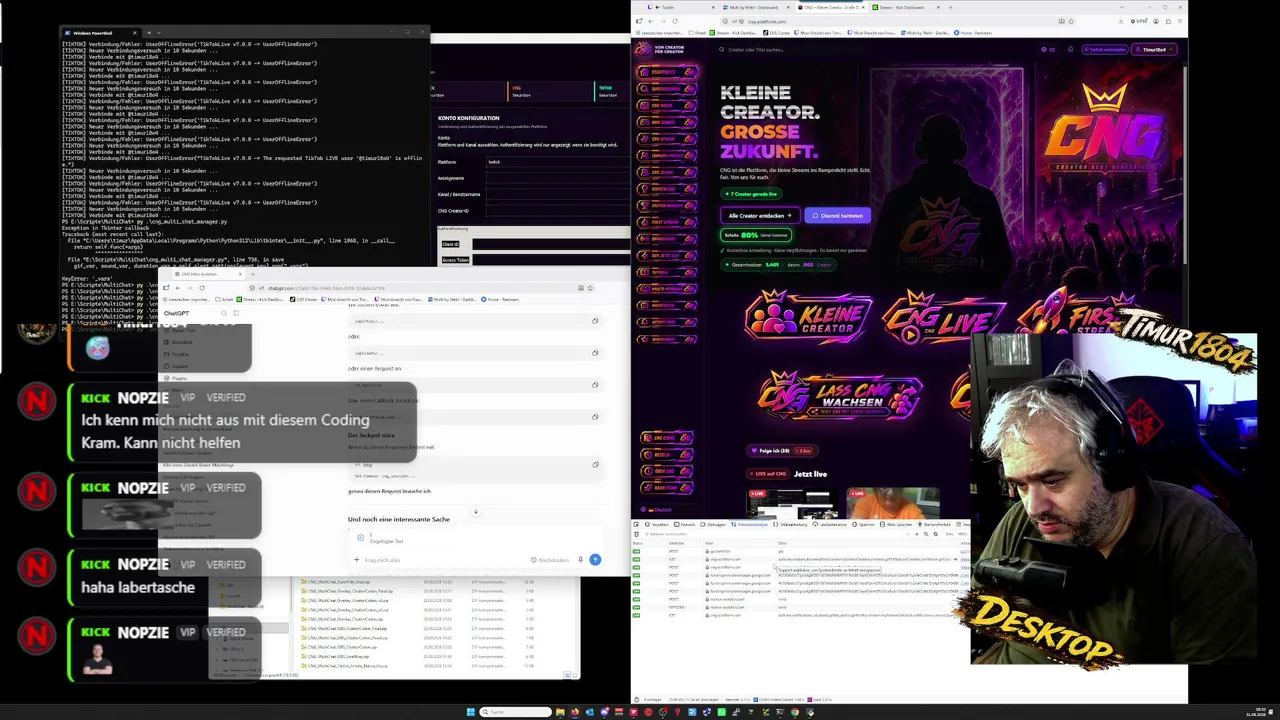Open the Netzwerkanalyse devtools tab
Image resolution: width=1280 pixels, height=720 pixels.
point(752,524)
